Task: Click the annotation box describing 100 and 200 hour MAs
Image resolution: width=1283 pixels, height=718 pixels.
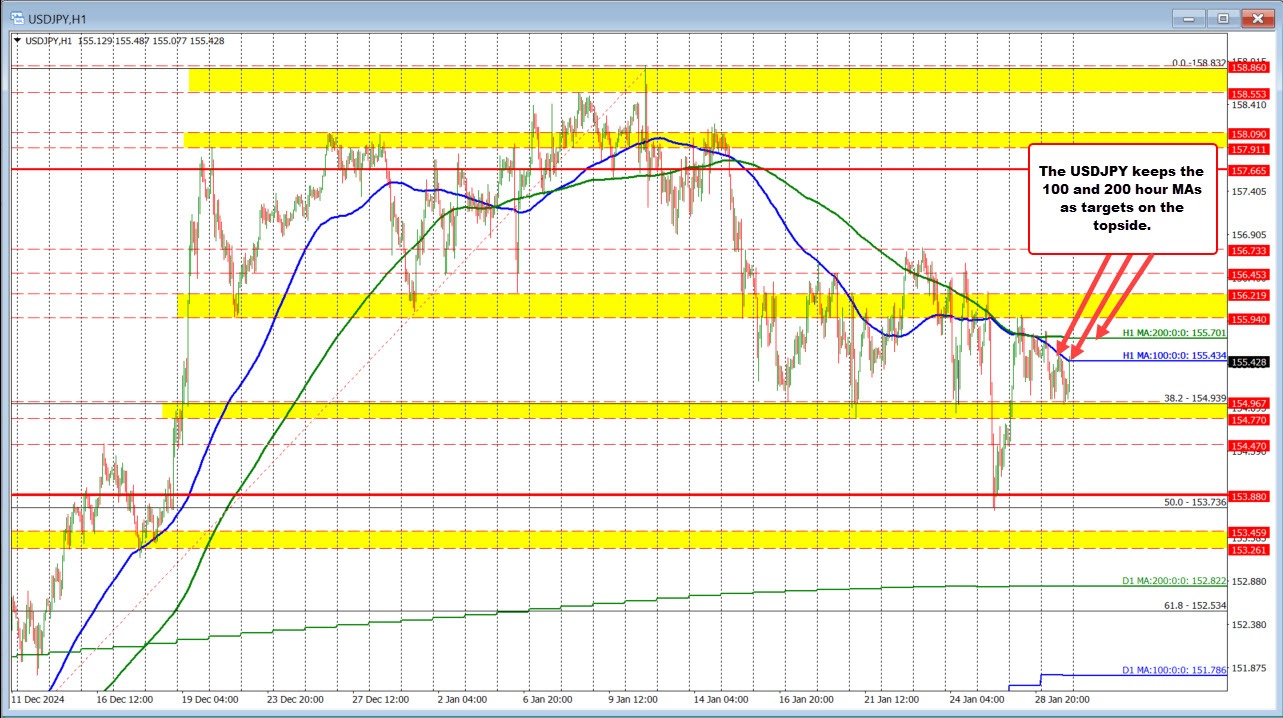Action: pos(1122,198)
